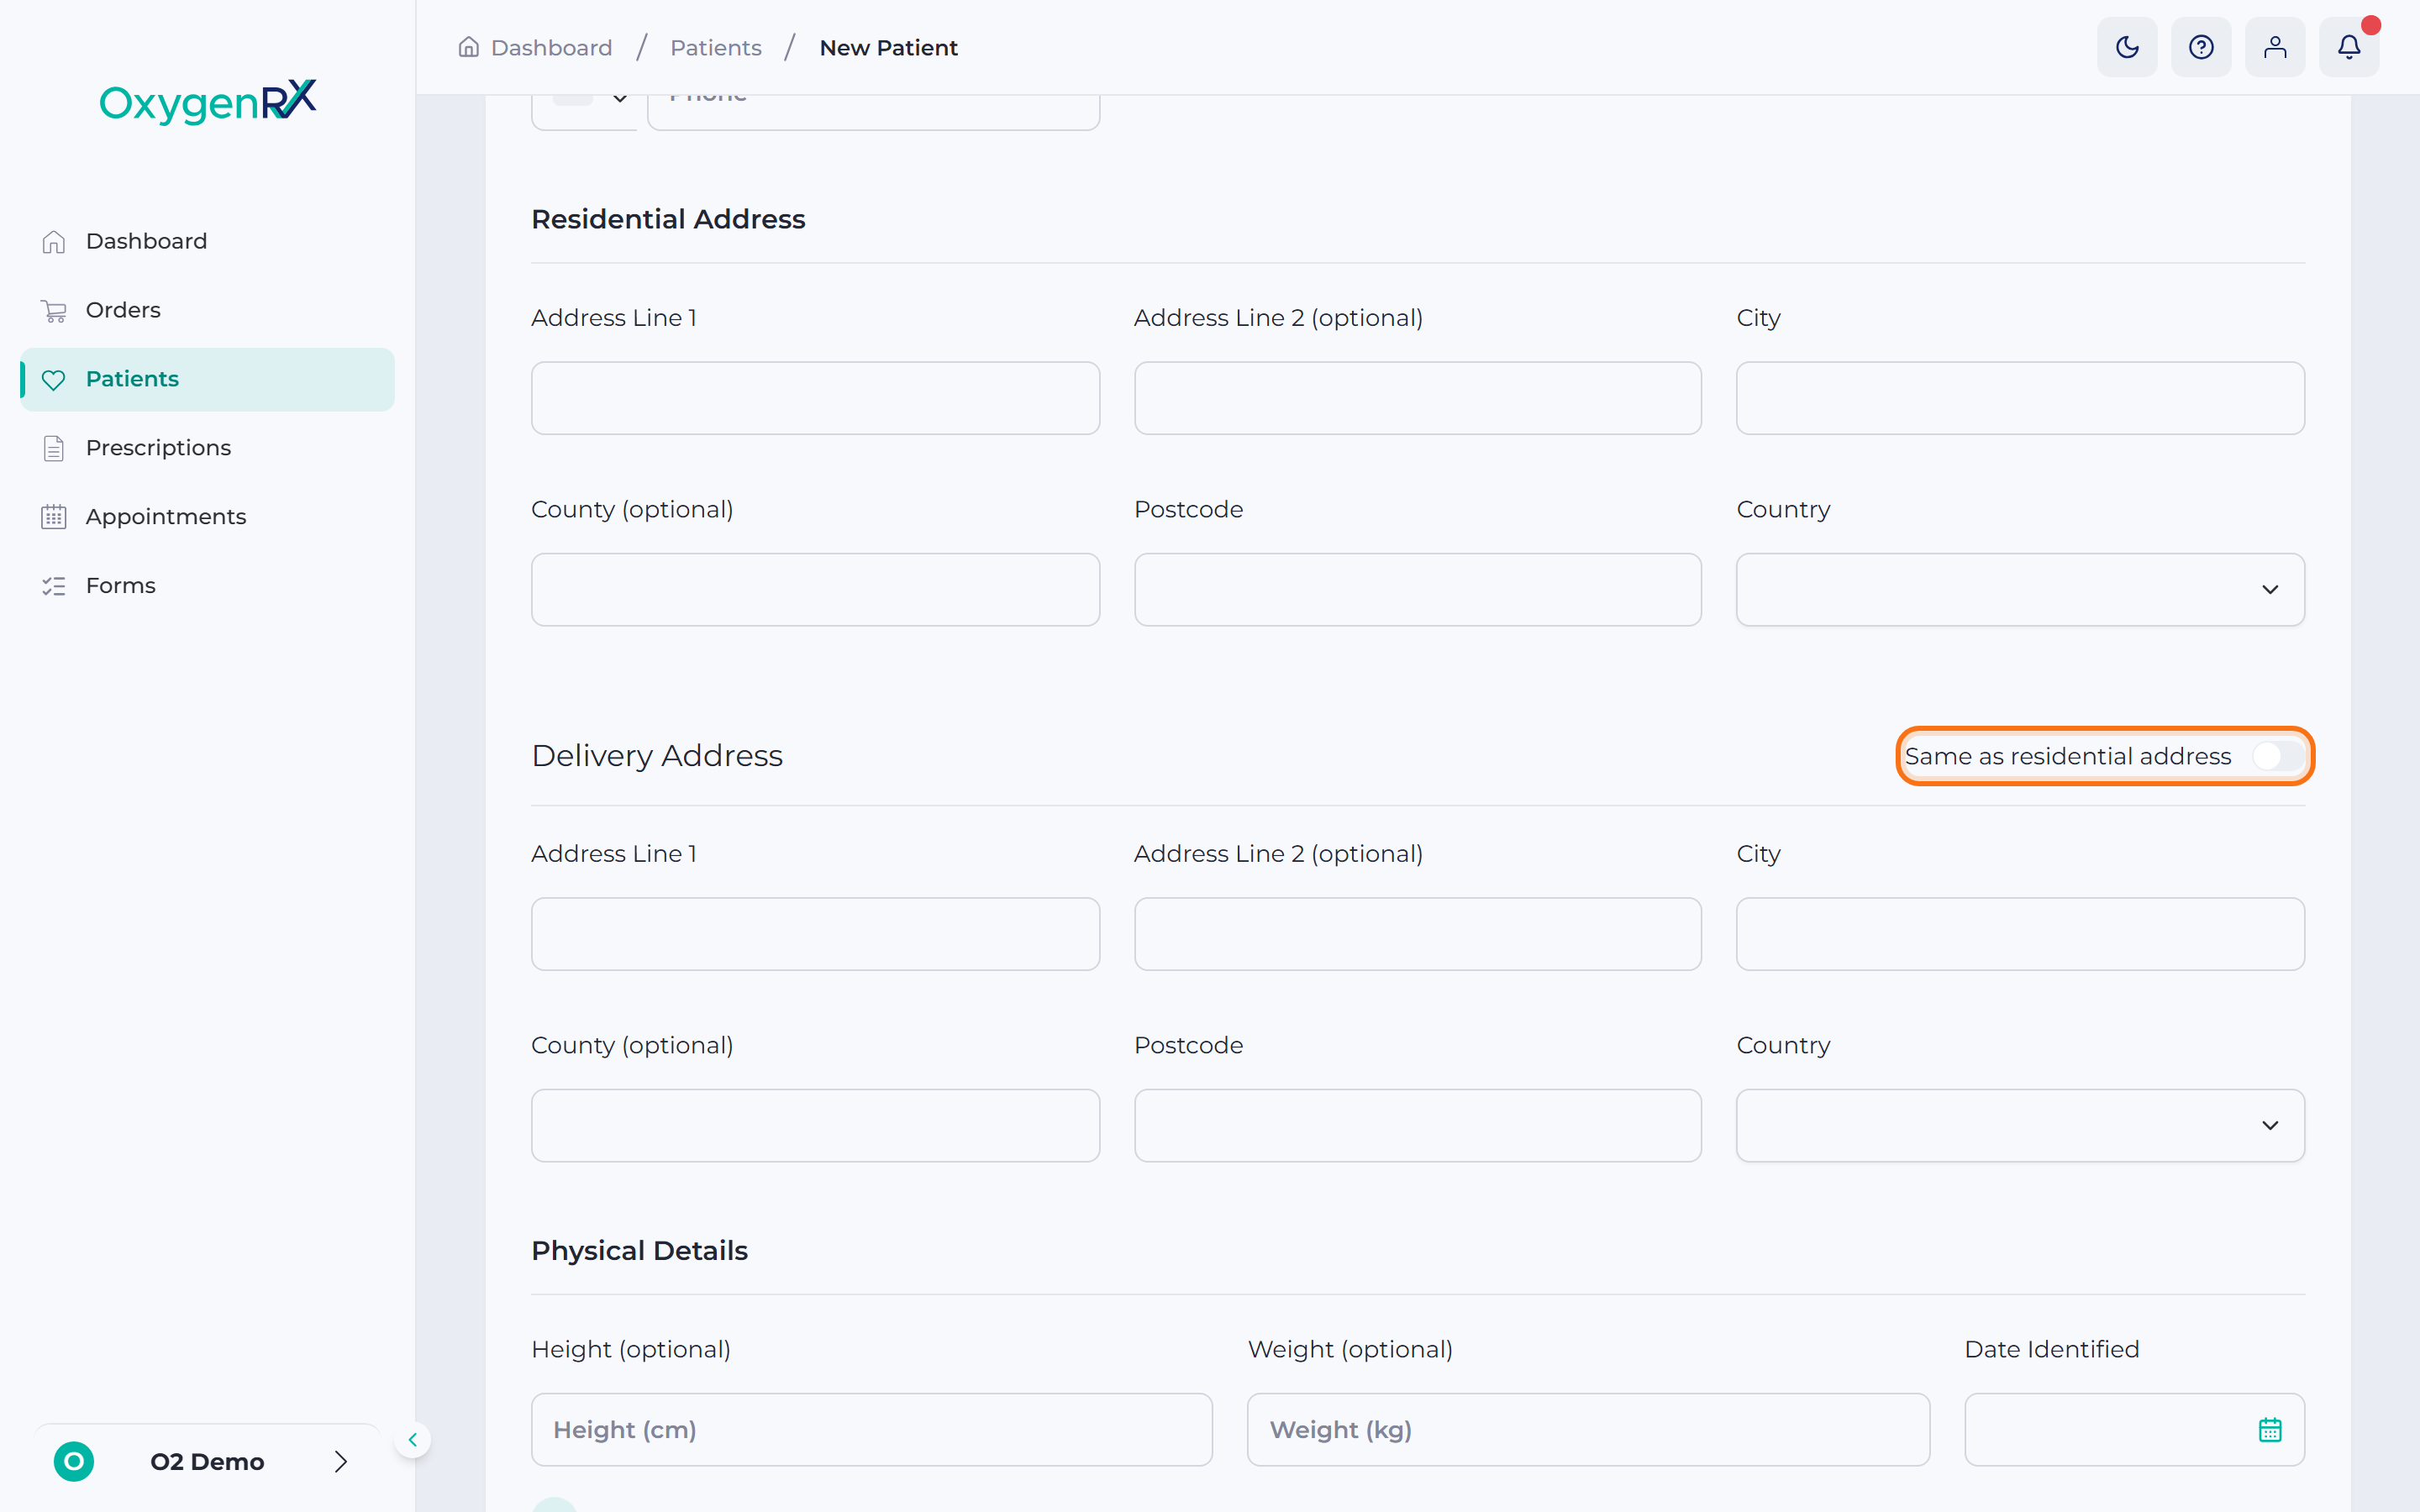This screenshot has width=2420, height=1512.
Task: Navigate to Patients breadcrumb link
Action: point(715,48)
